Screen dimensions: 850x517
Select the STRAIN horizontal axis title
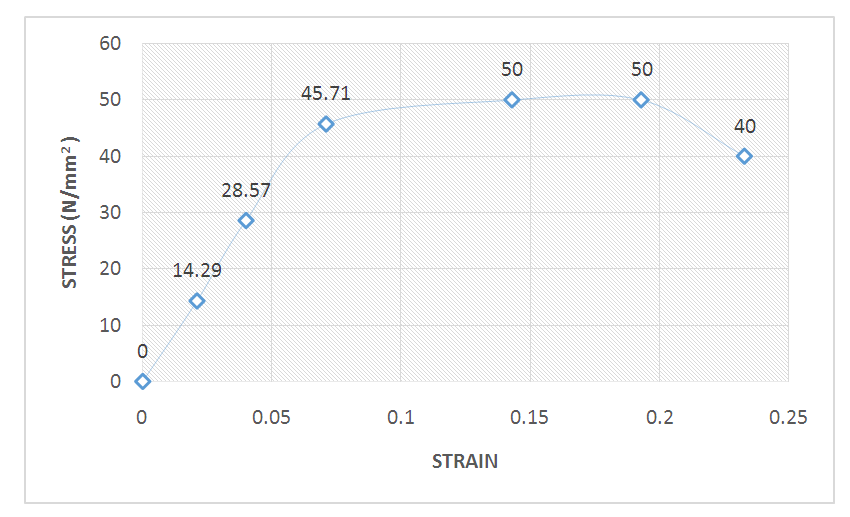(465, 461)
